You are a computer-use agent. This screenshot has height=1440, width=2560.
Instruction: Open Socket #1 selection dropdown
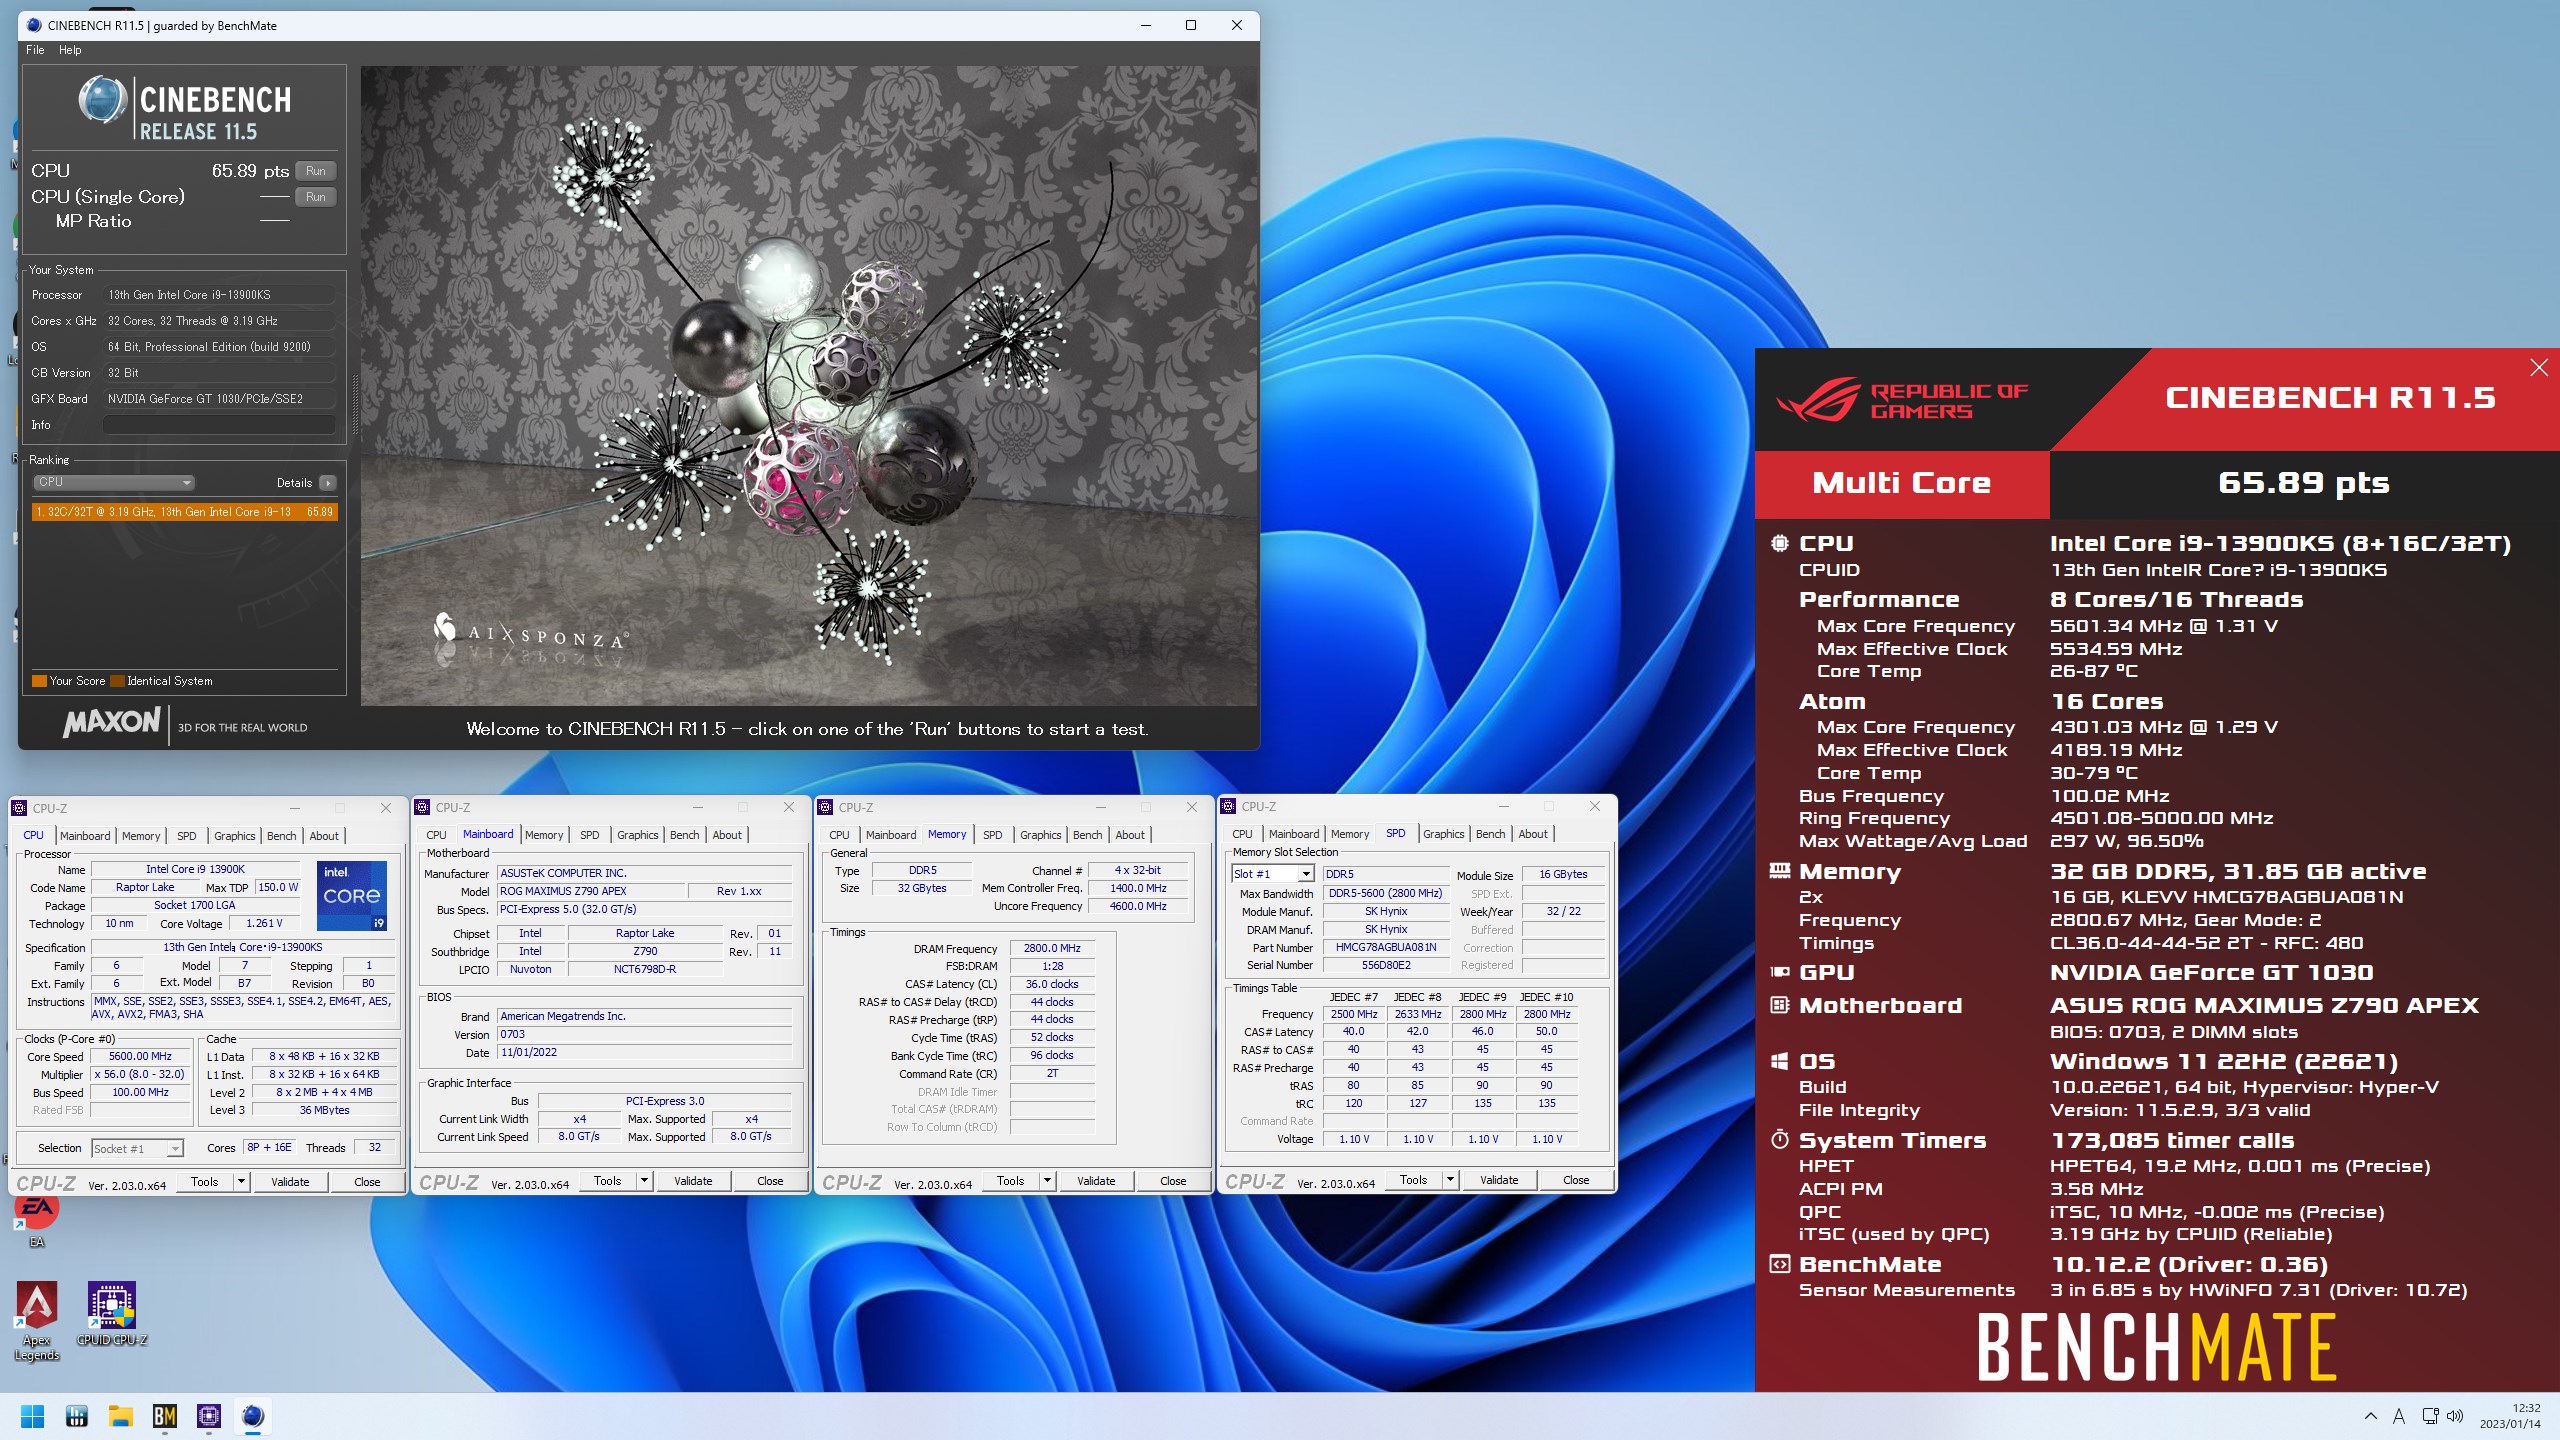tap(138, 1149)
